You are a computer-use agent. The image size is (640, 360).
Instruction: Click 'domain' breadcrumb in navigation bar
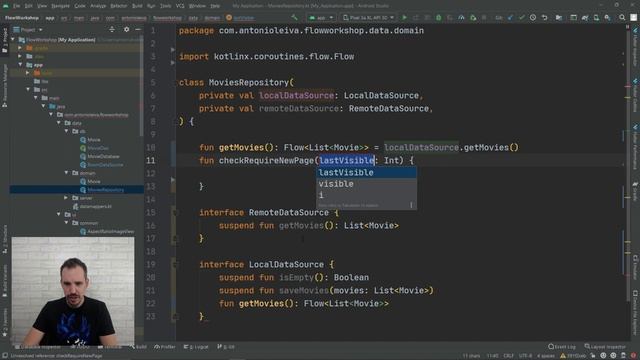click(x=212, y=18)
